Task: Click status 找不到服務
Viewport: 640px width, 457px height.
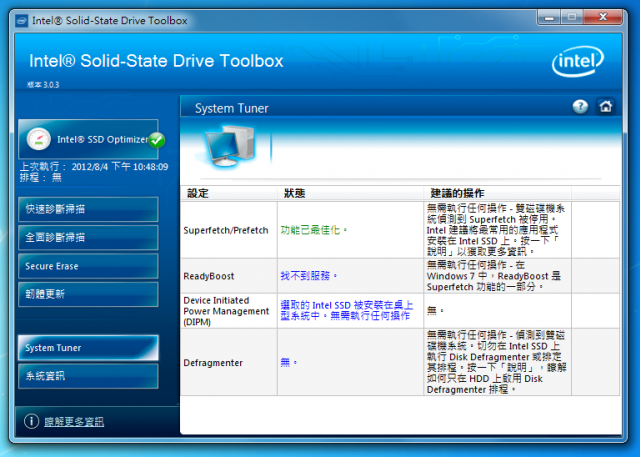Action: click(x=309, y=276)
